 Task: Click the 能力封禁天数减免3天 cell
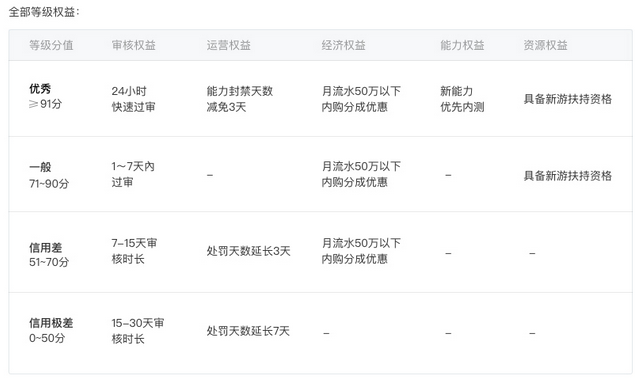click(240, 99)
